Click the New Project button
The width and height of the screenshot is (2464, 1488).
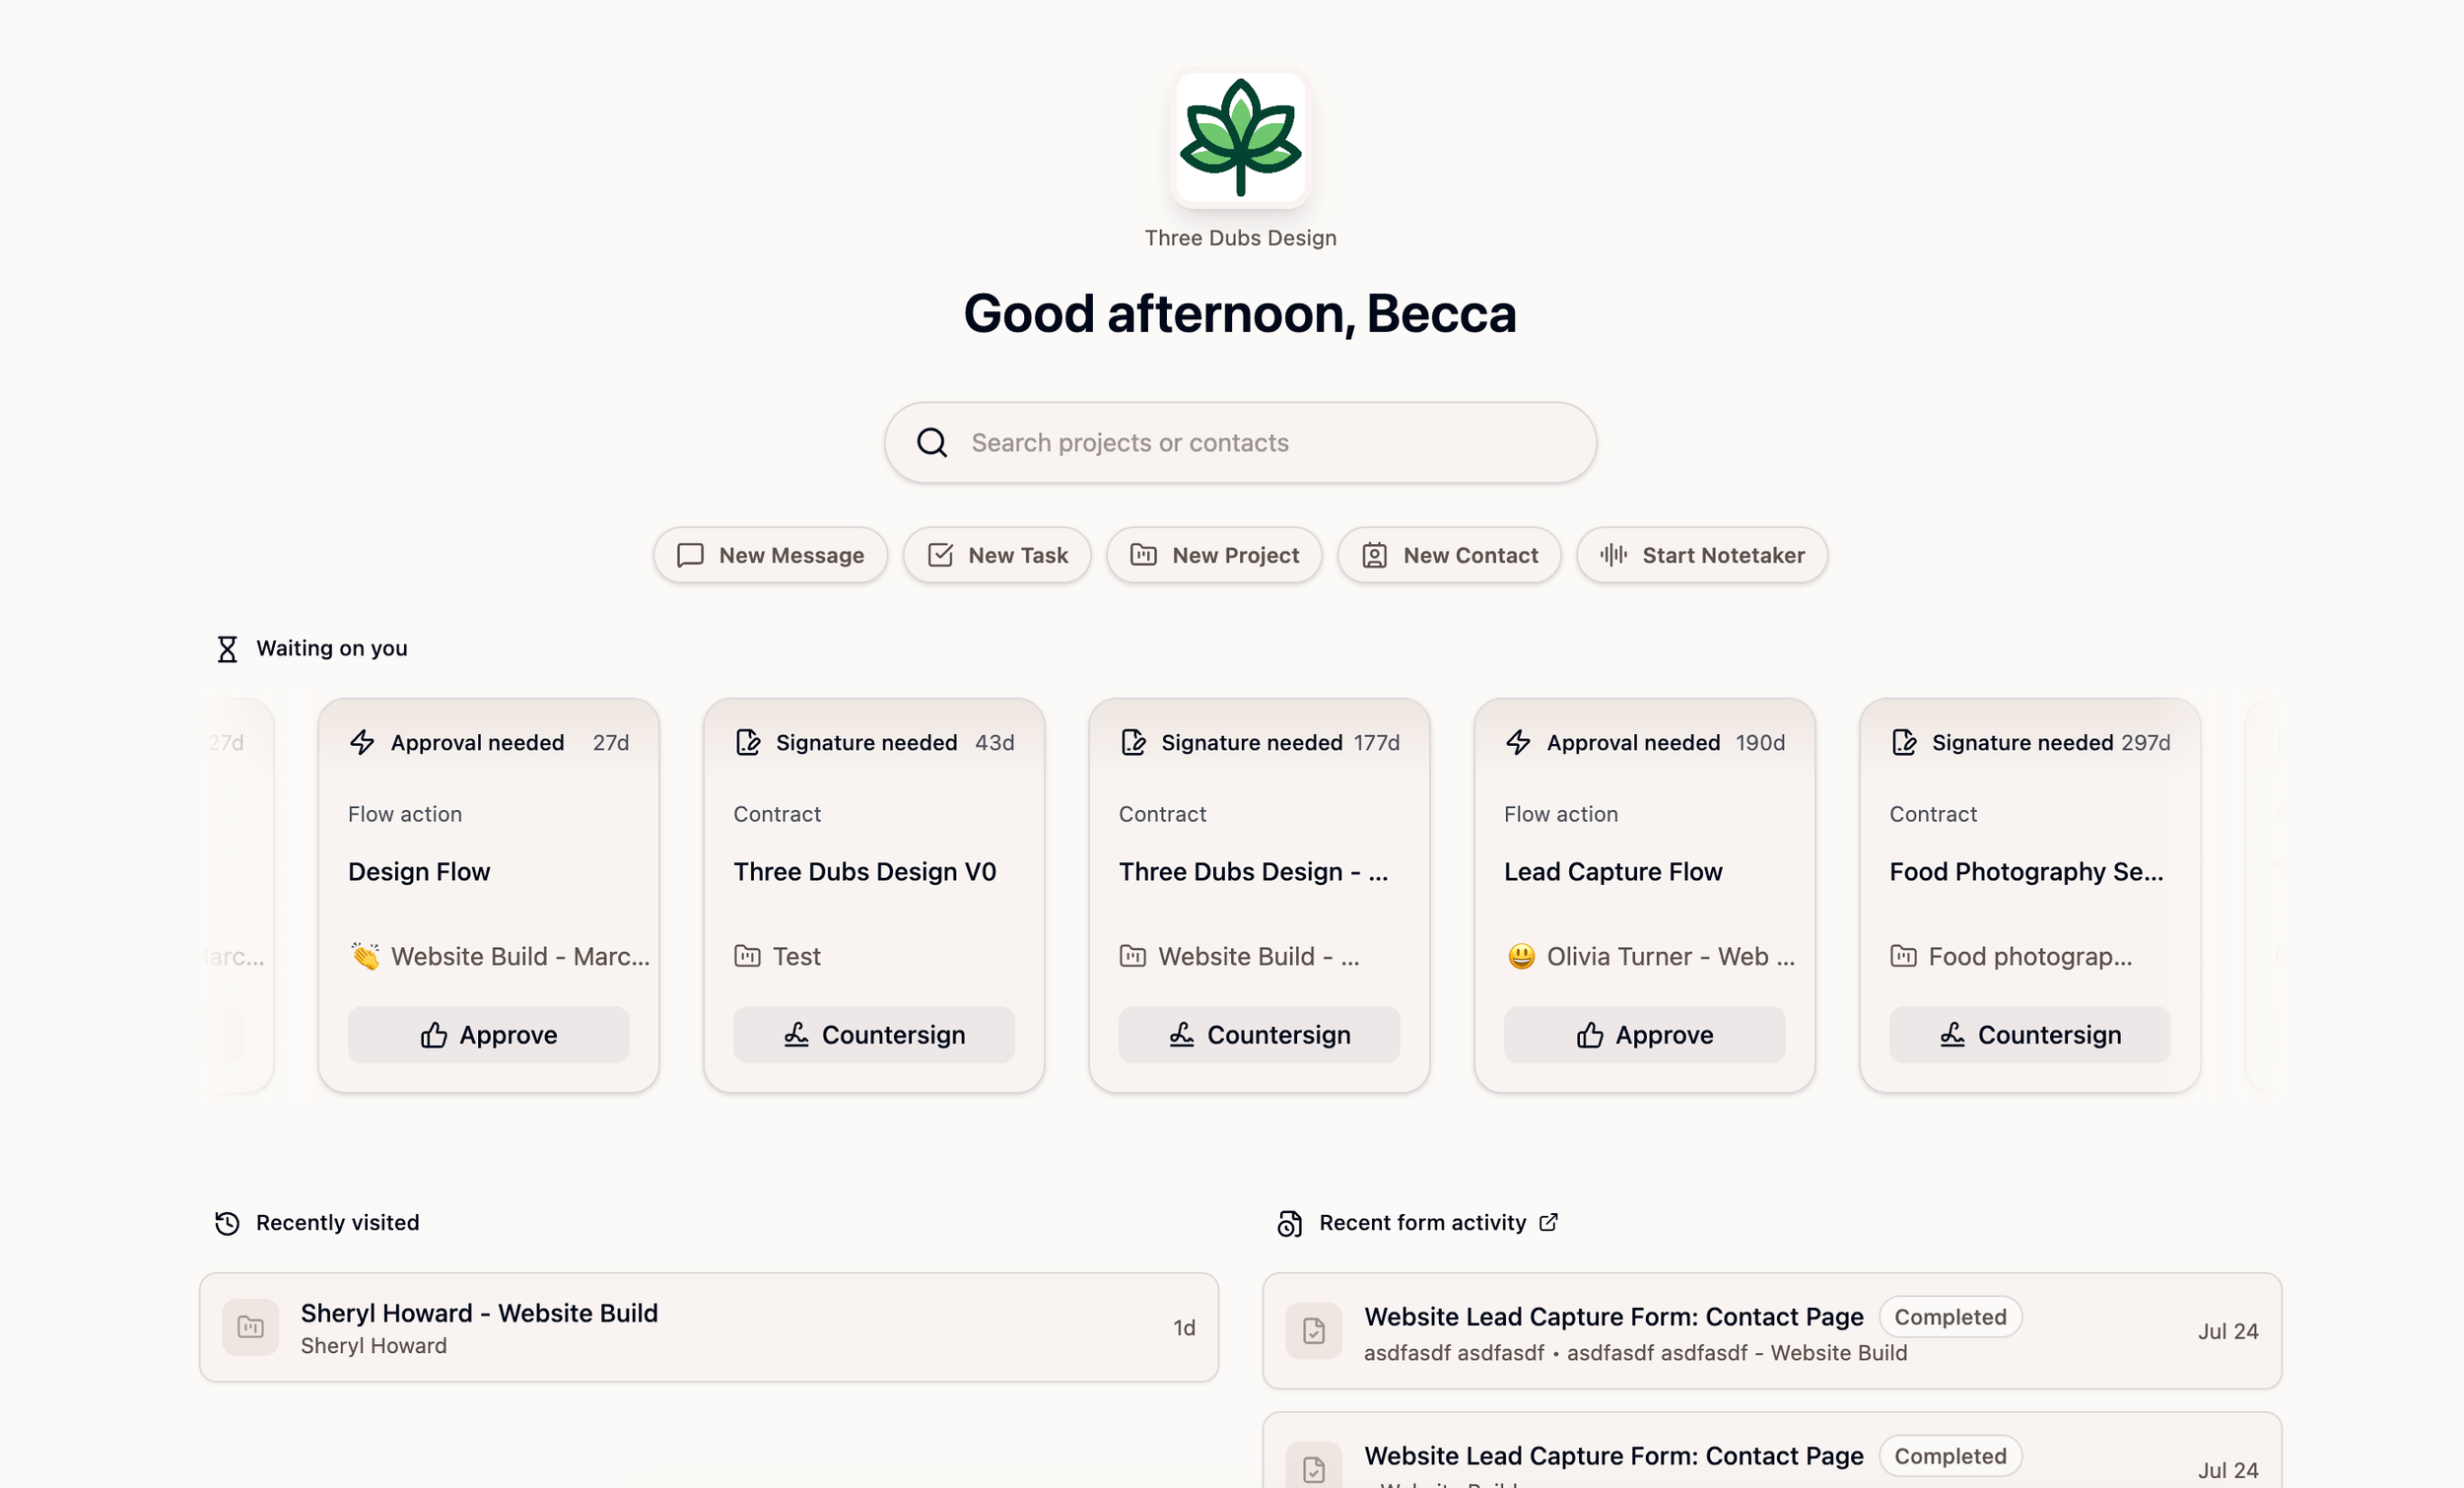tap(1214, 555)
